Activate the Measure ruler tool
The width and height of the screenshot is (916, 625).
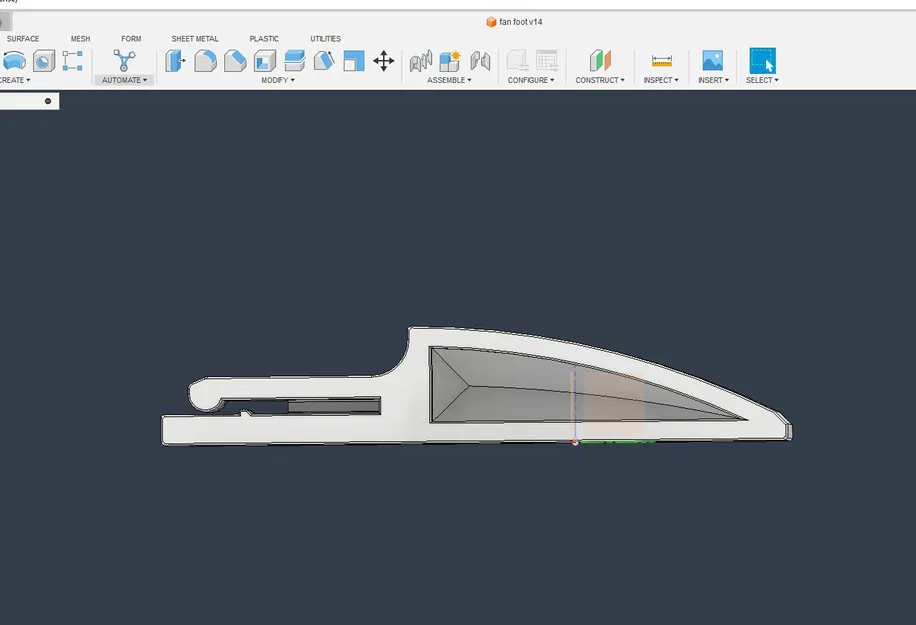[x=661, y=61]
